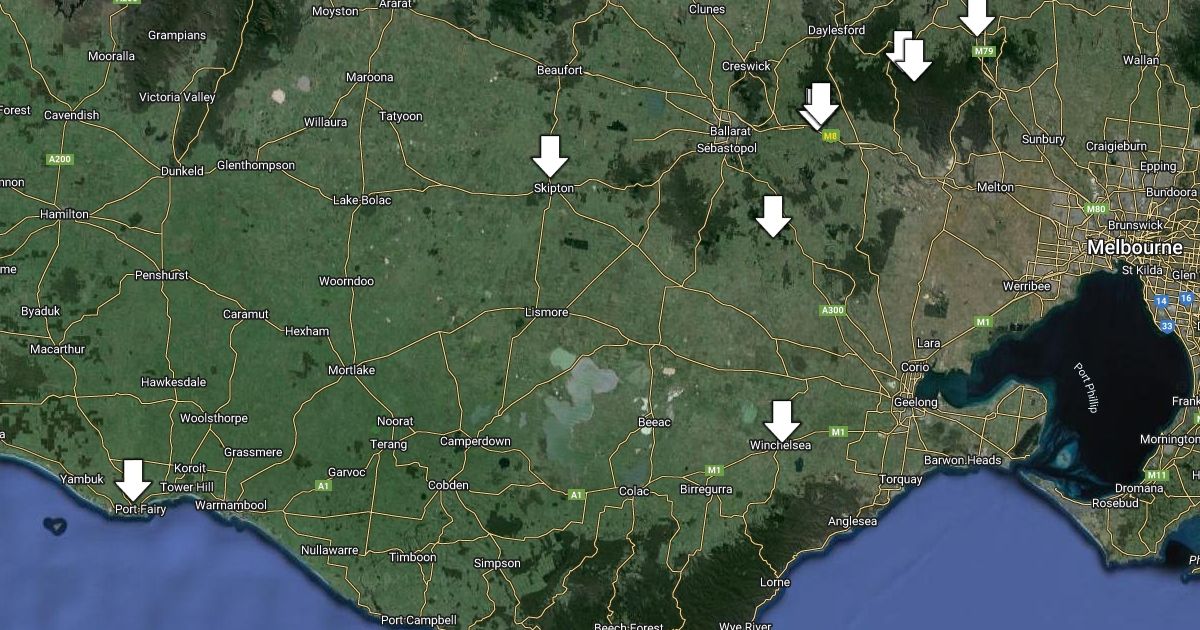Click the Camperdown label
Image resolution: width=1200 pixels, height=630 pixels.
pyautogui.click(x=475, y=442)
